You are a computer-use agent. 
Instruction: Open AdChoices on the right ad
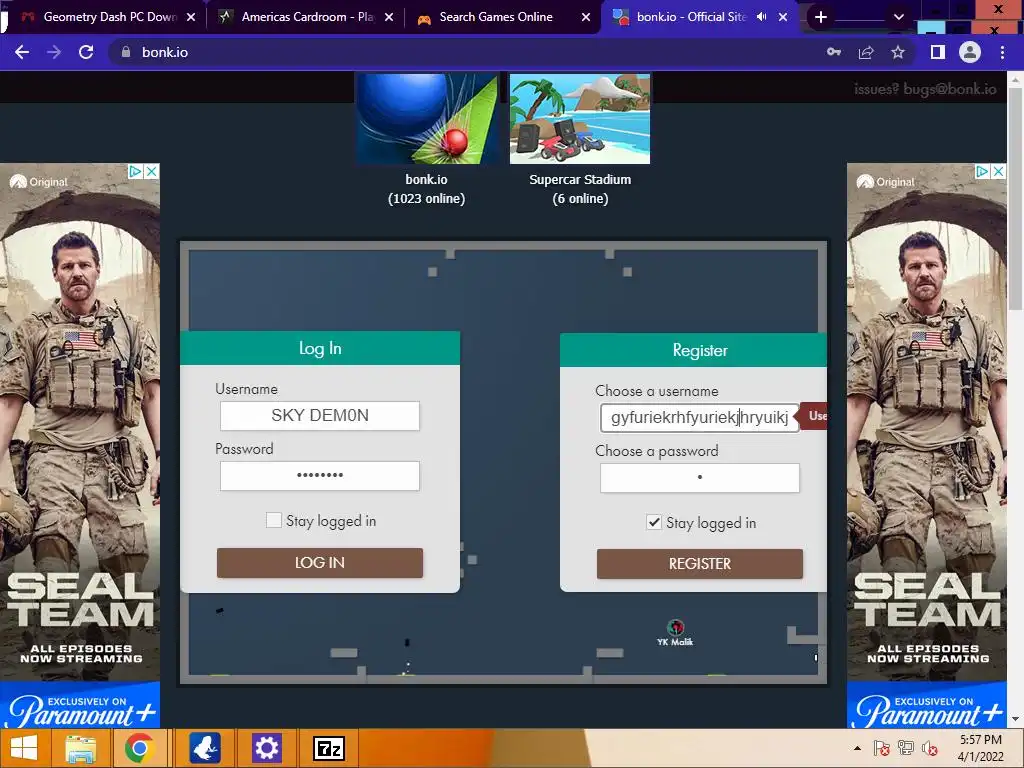click(x=982, y=171)
